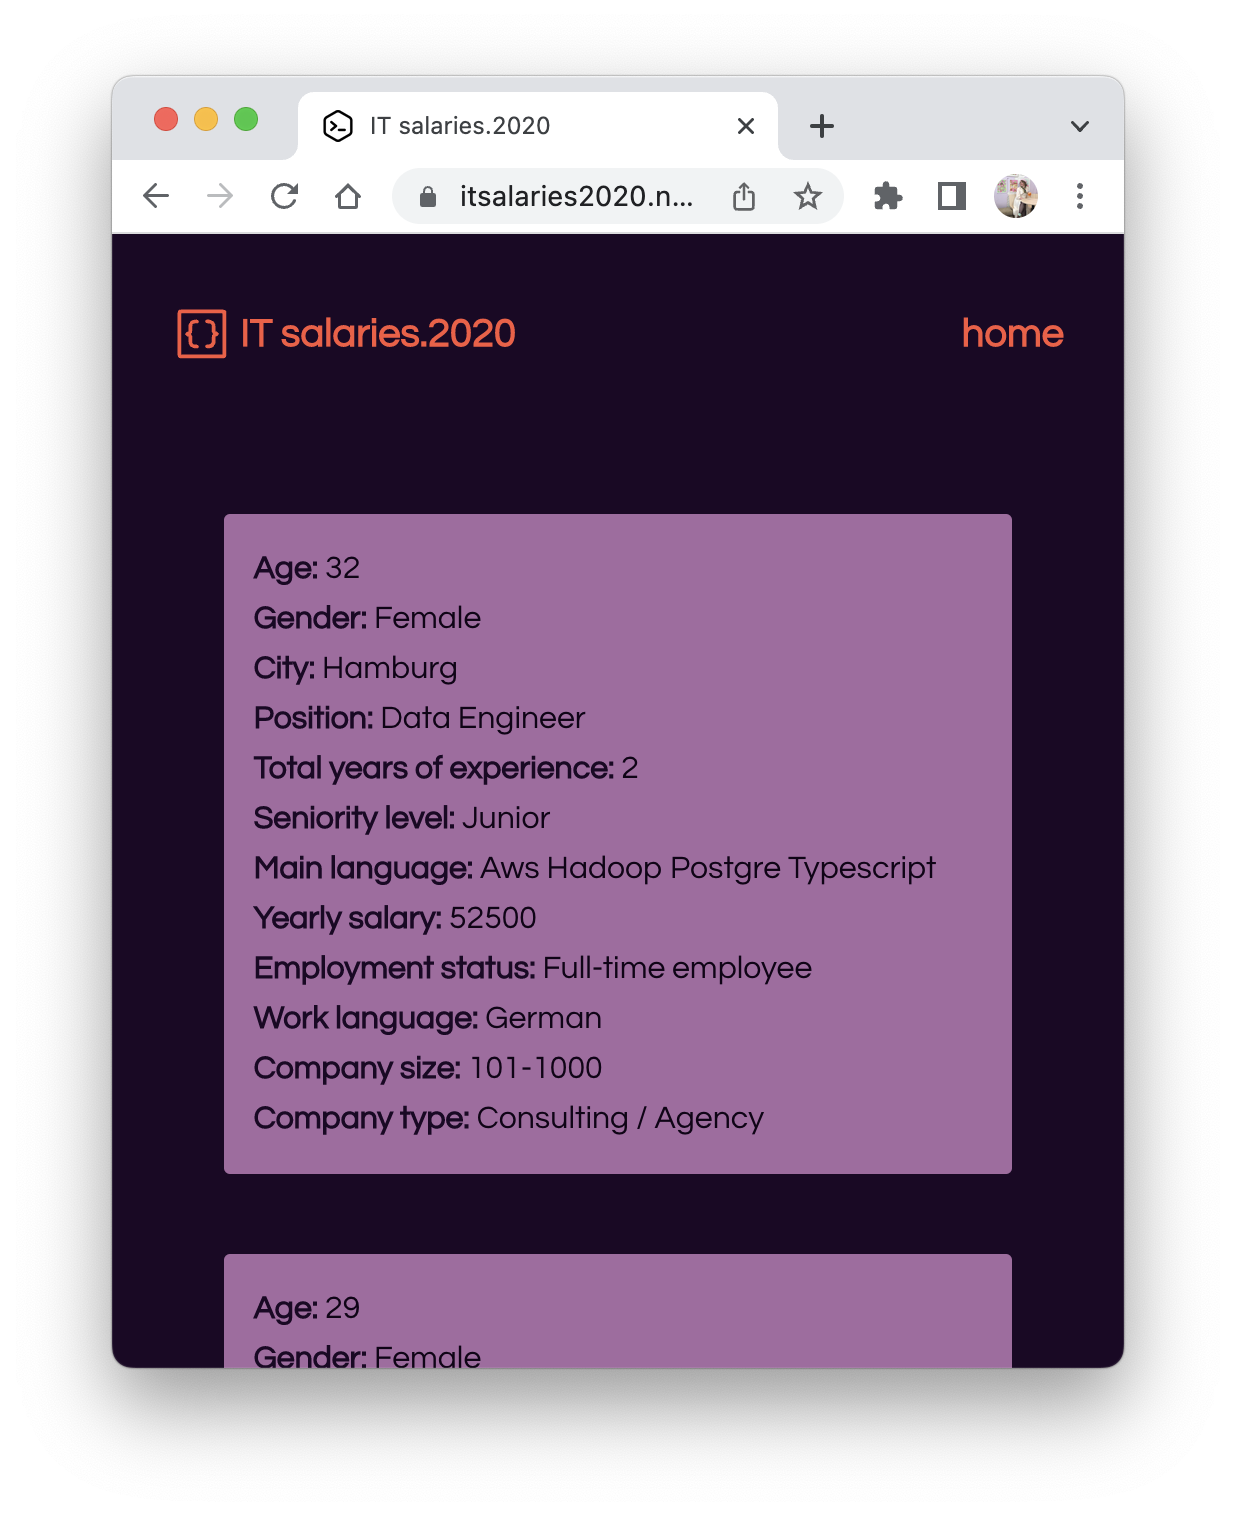Open the share menu icon
This screenshot has width=1236, height=1516.
coord(743,196)
